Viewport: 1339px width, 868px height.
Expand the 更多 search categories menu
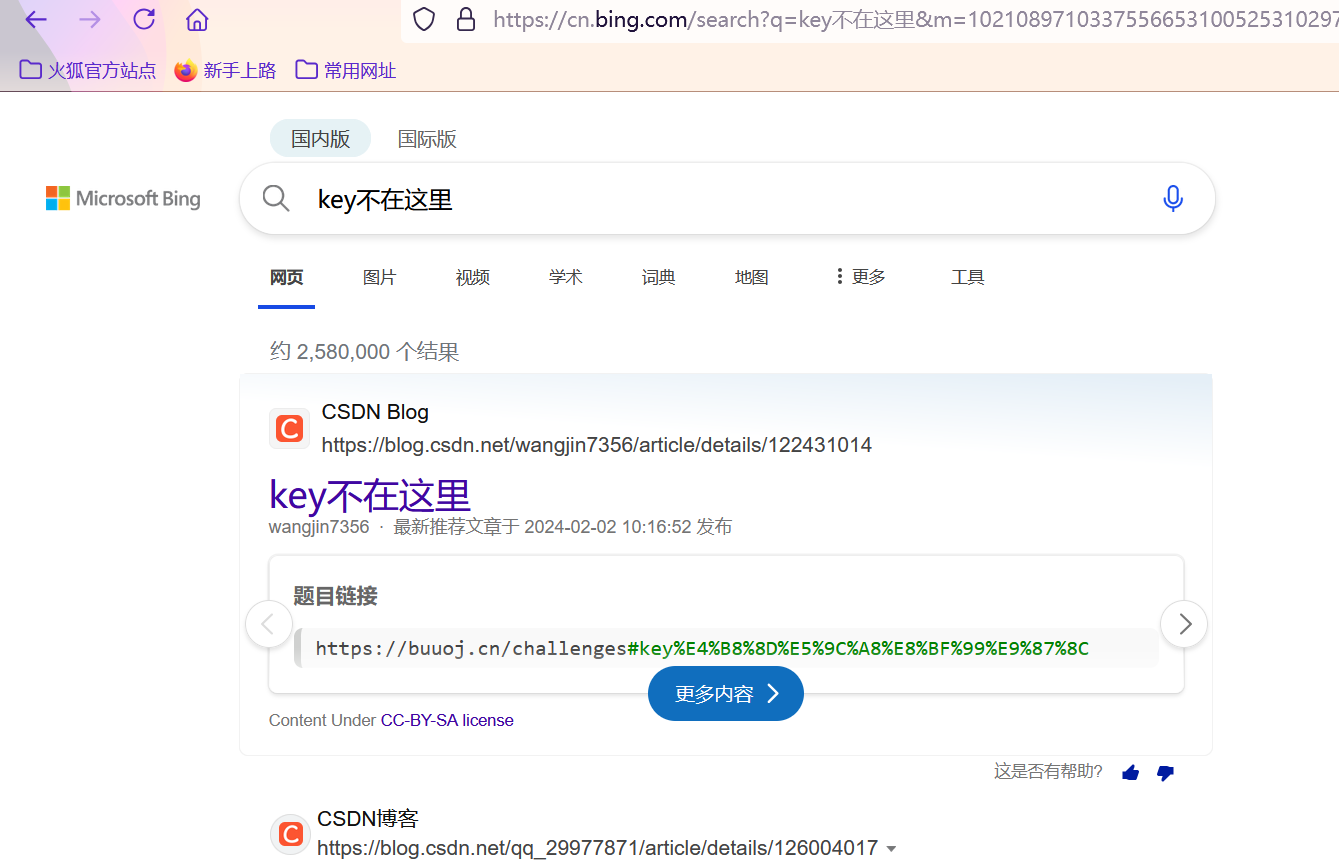[x=858, y=276]
